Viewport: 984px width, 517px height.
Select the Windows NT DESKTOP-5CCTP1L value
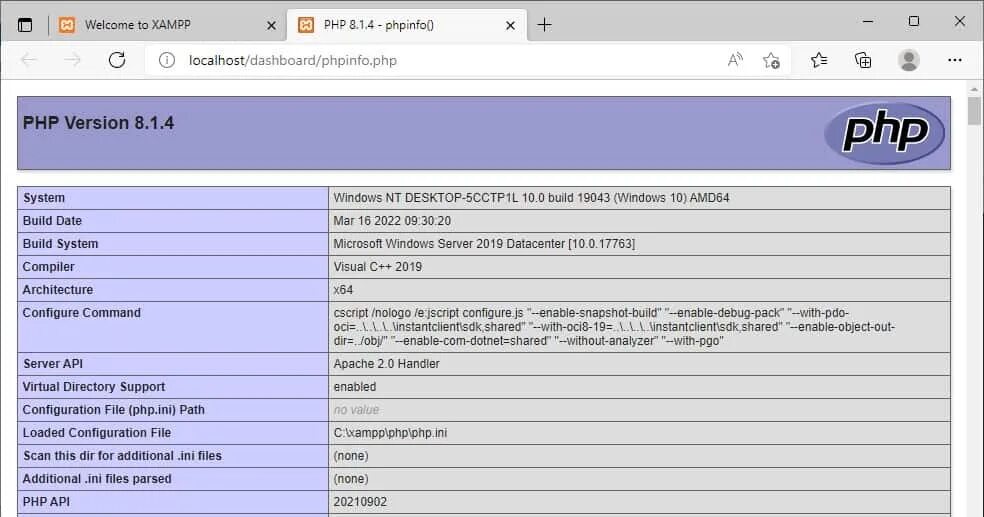(x=532, y=198)
